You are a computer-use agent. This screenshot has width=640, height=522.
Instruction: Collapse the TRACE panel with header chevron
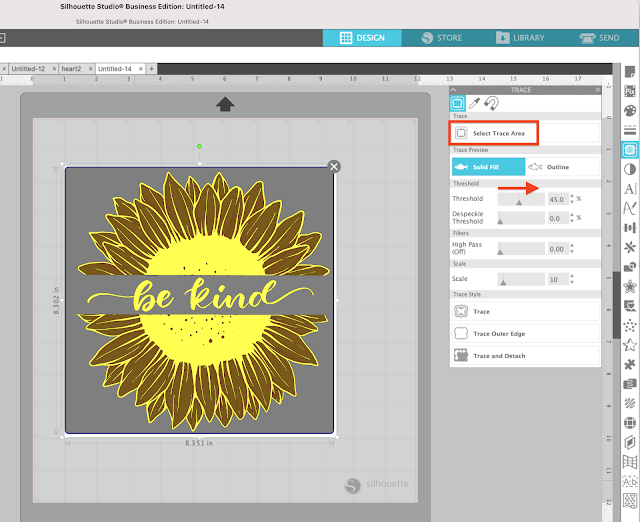point(453,90)
